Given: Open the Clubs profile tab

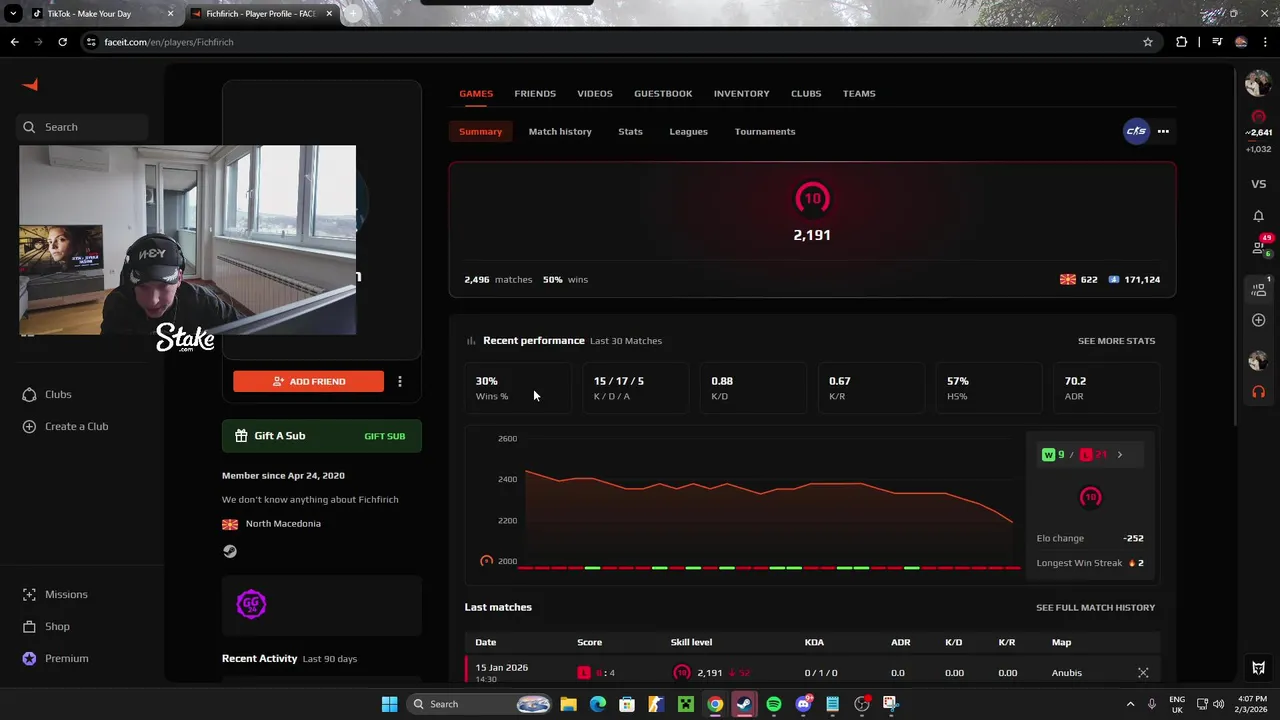Looking at the screenshot, I should click(806, 93).
